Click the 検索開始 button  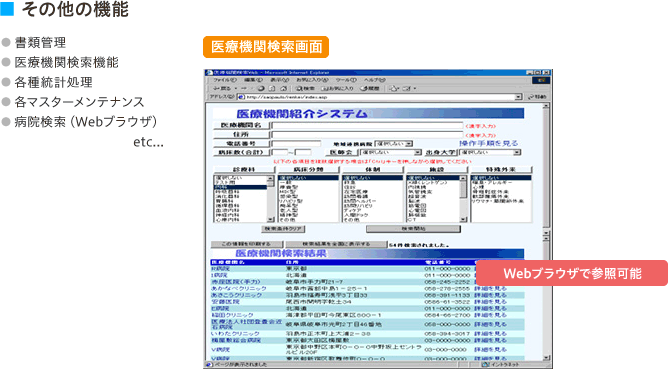(413, 229)
